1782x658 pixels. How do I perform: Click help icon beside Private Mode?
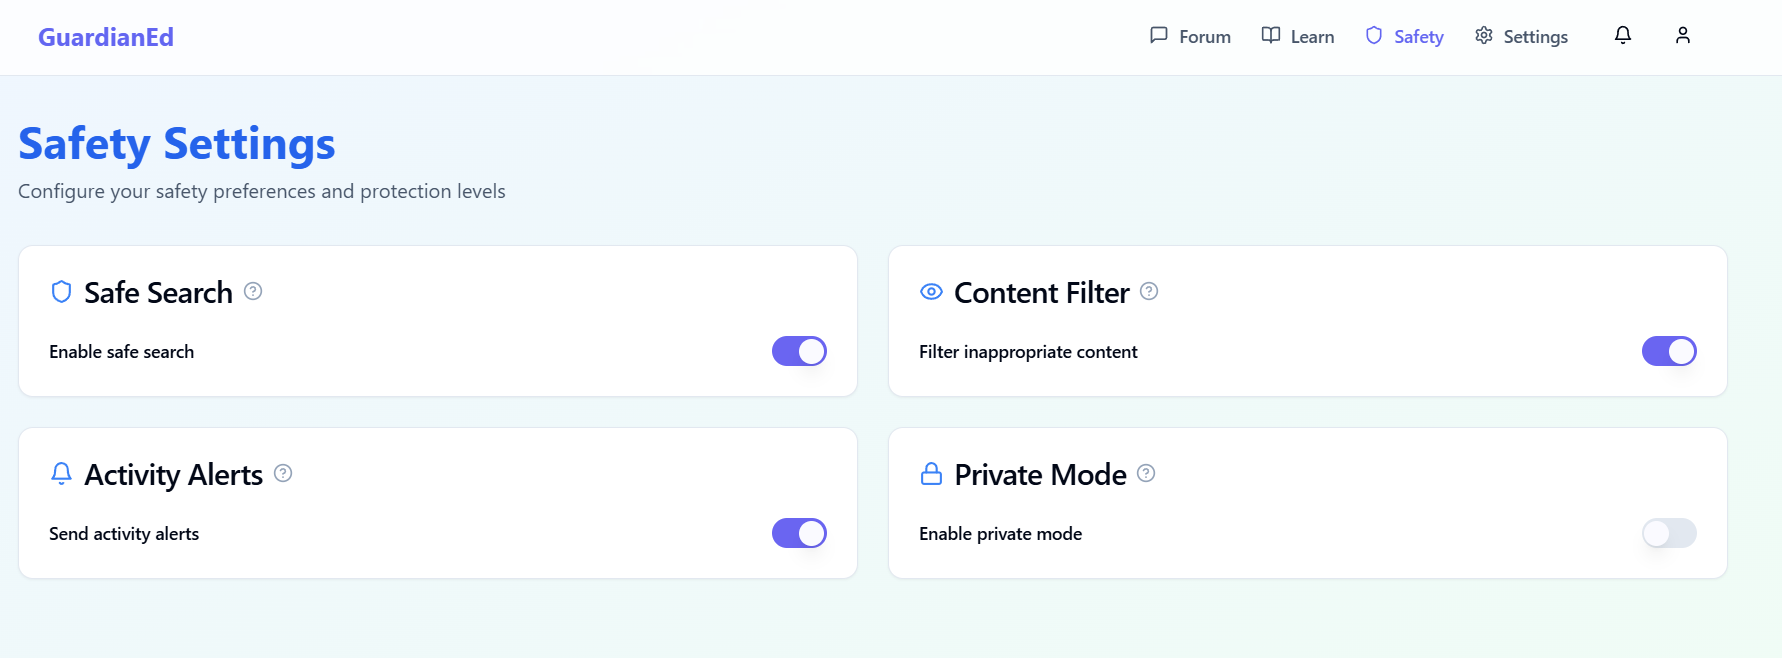pyautogui.click(x=1146, y=473)
